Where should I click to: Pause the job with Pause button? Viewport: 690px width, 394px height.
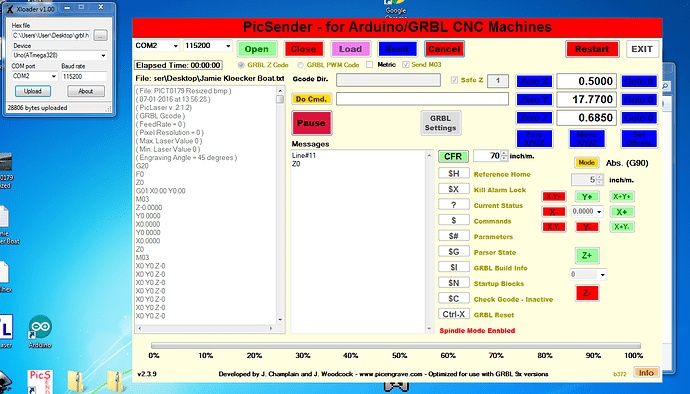(312, 123)
